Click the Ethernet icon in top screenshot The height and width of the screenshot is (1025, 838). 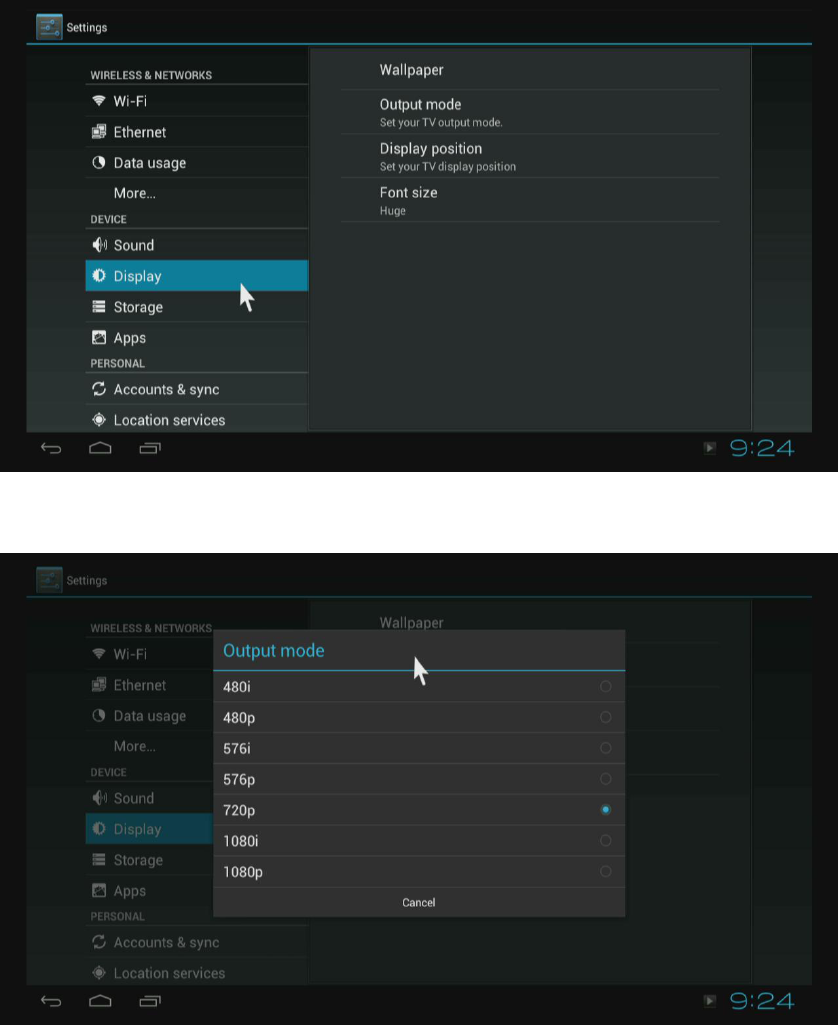[x=99, y=132]
